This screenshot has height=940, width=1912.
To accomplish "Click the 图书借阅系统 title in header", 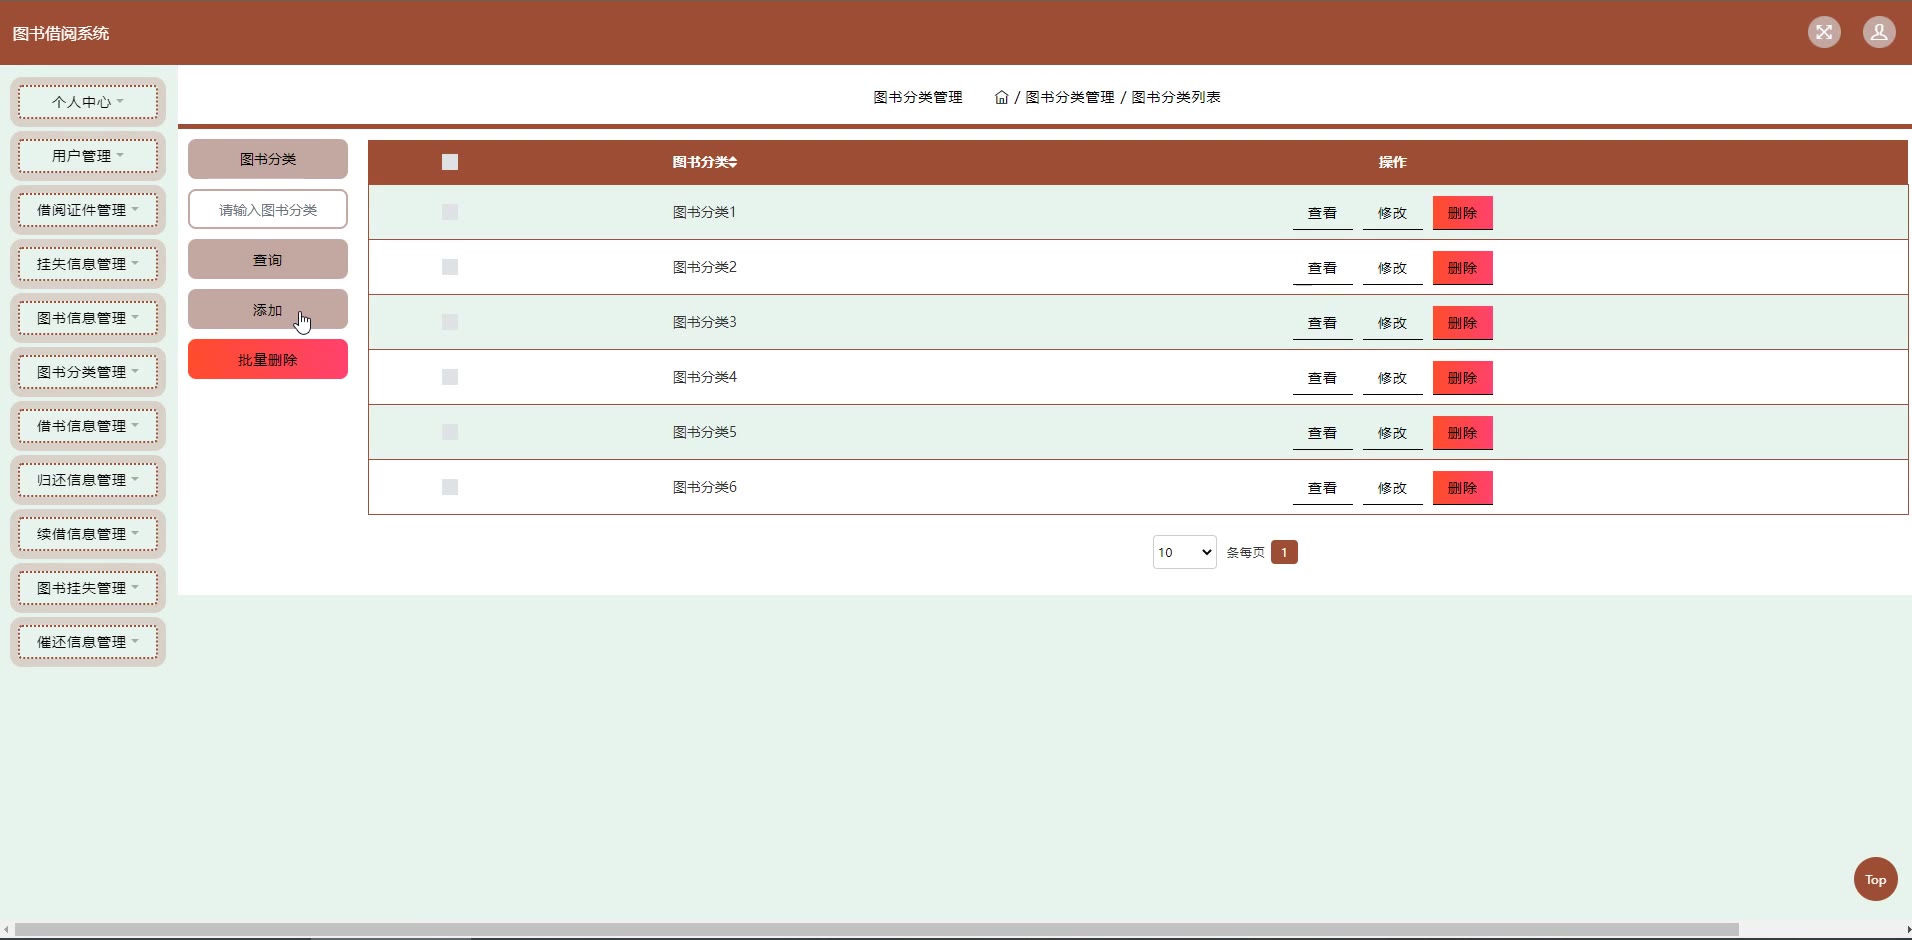I will (61, 33).
